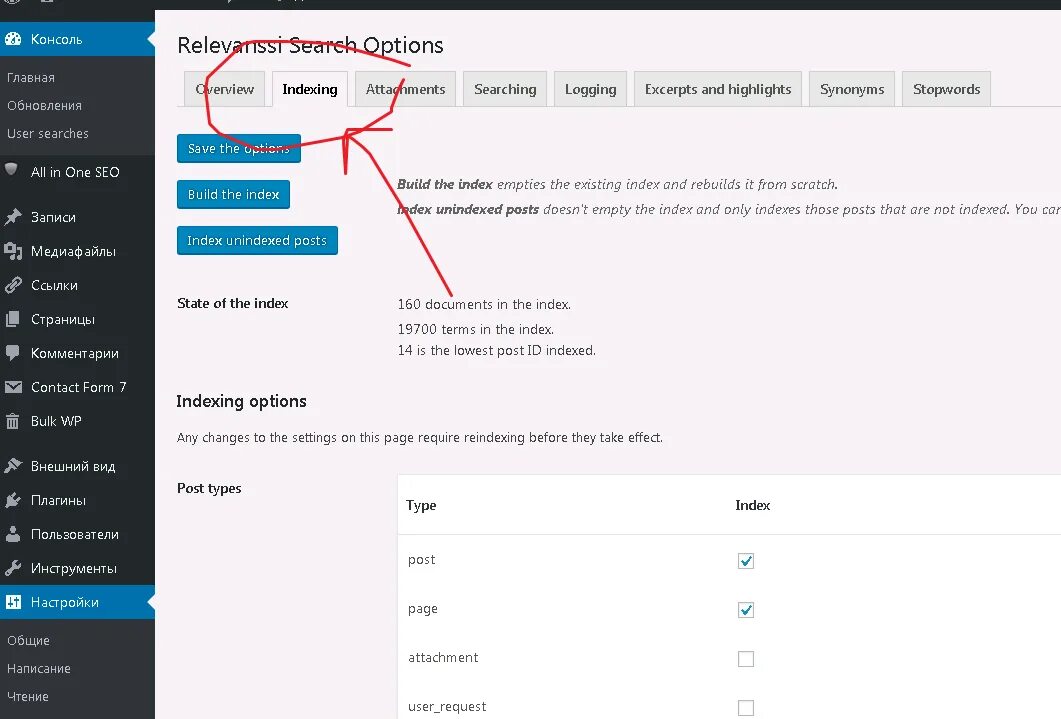This screenshot has height=719, width=1061.
Task: Click the Contact Form 7 envelope icon
Action: 13,387
